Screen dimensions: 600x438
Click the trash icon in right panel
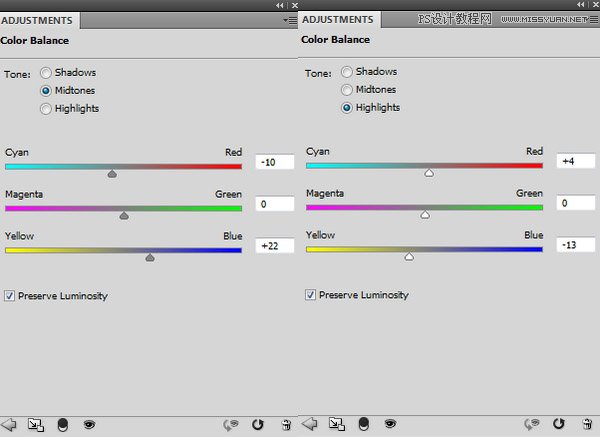click(585, 424)
